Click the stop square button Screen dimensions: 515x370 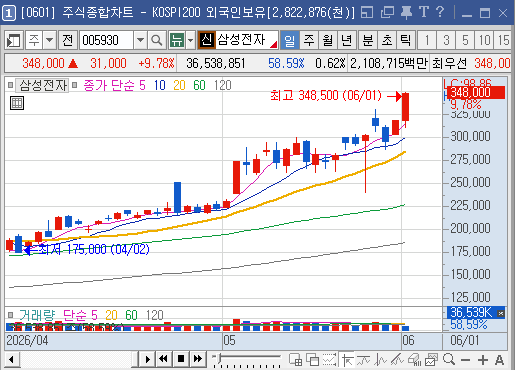coord(181,359)
